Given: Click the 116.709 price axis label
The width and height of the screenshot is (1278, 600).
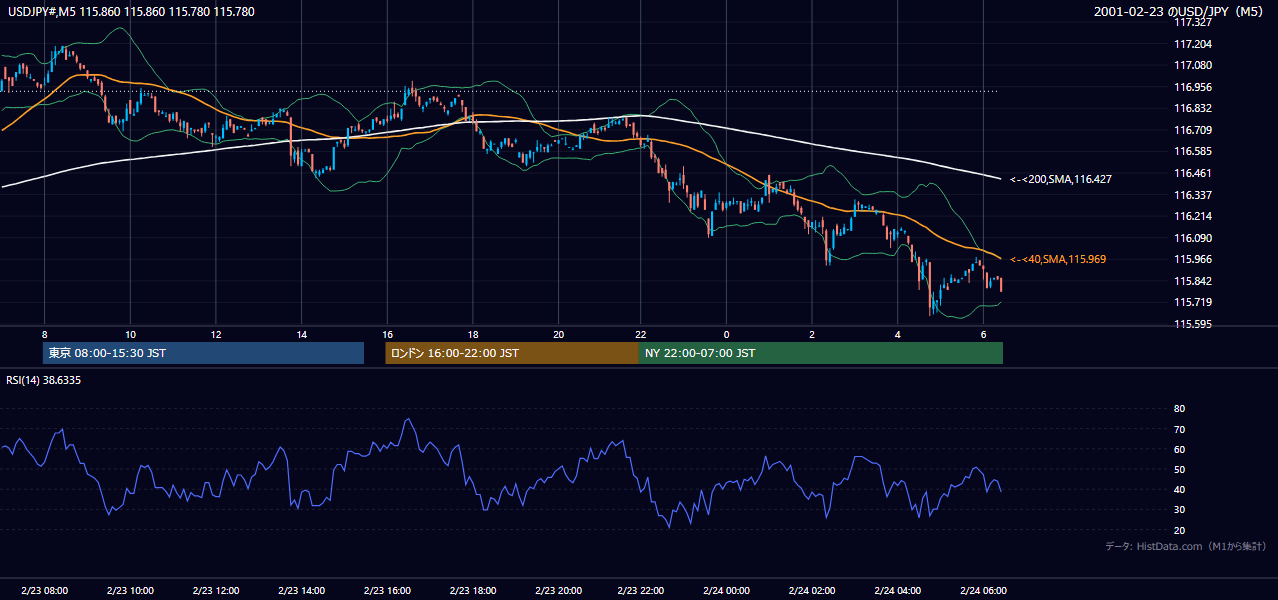Looking at the screenshot, I should click(x=1193, y=130).
